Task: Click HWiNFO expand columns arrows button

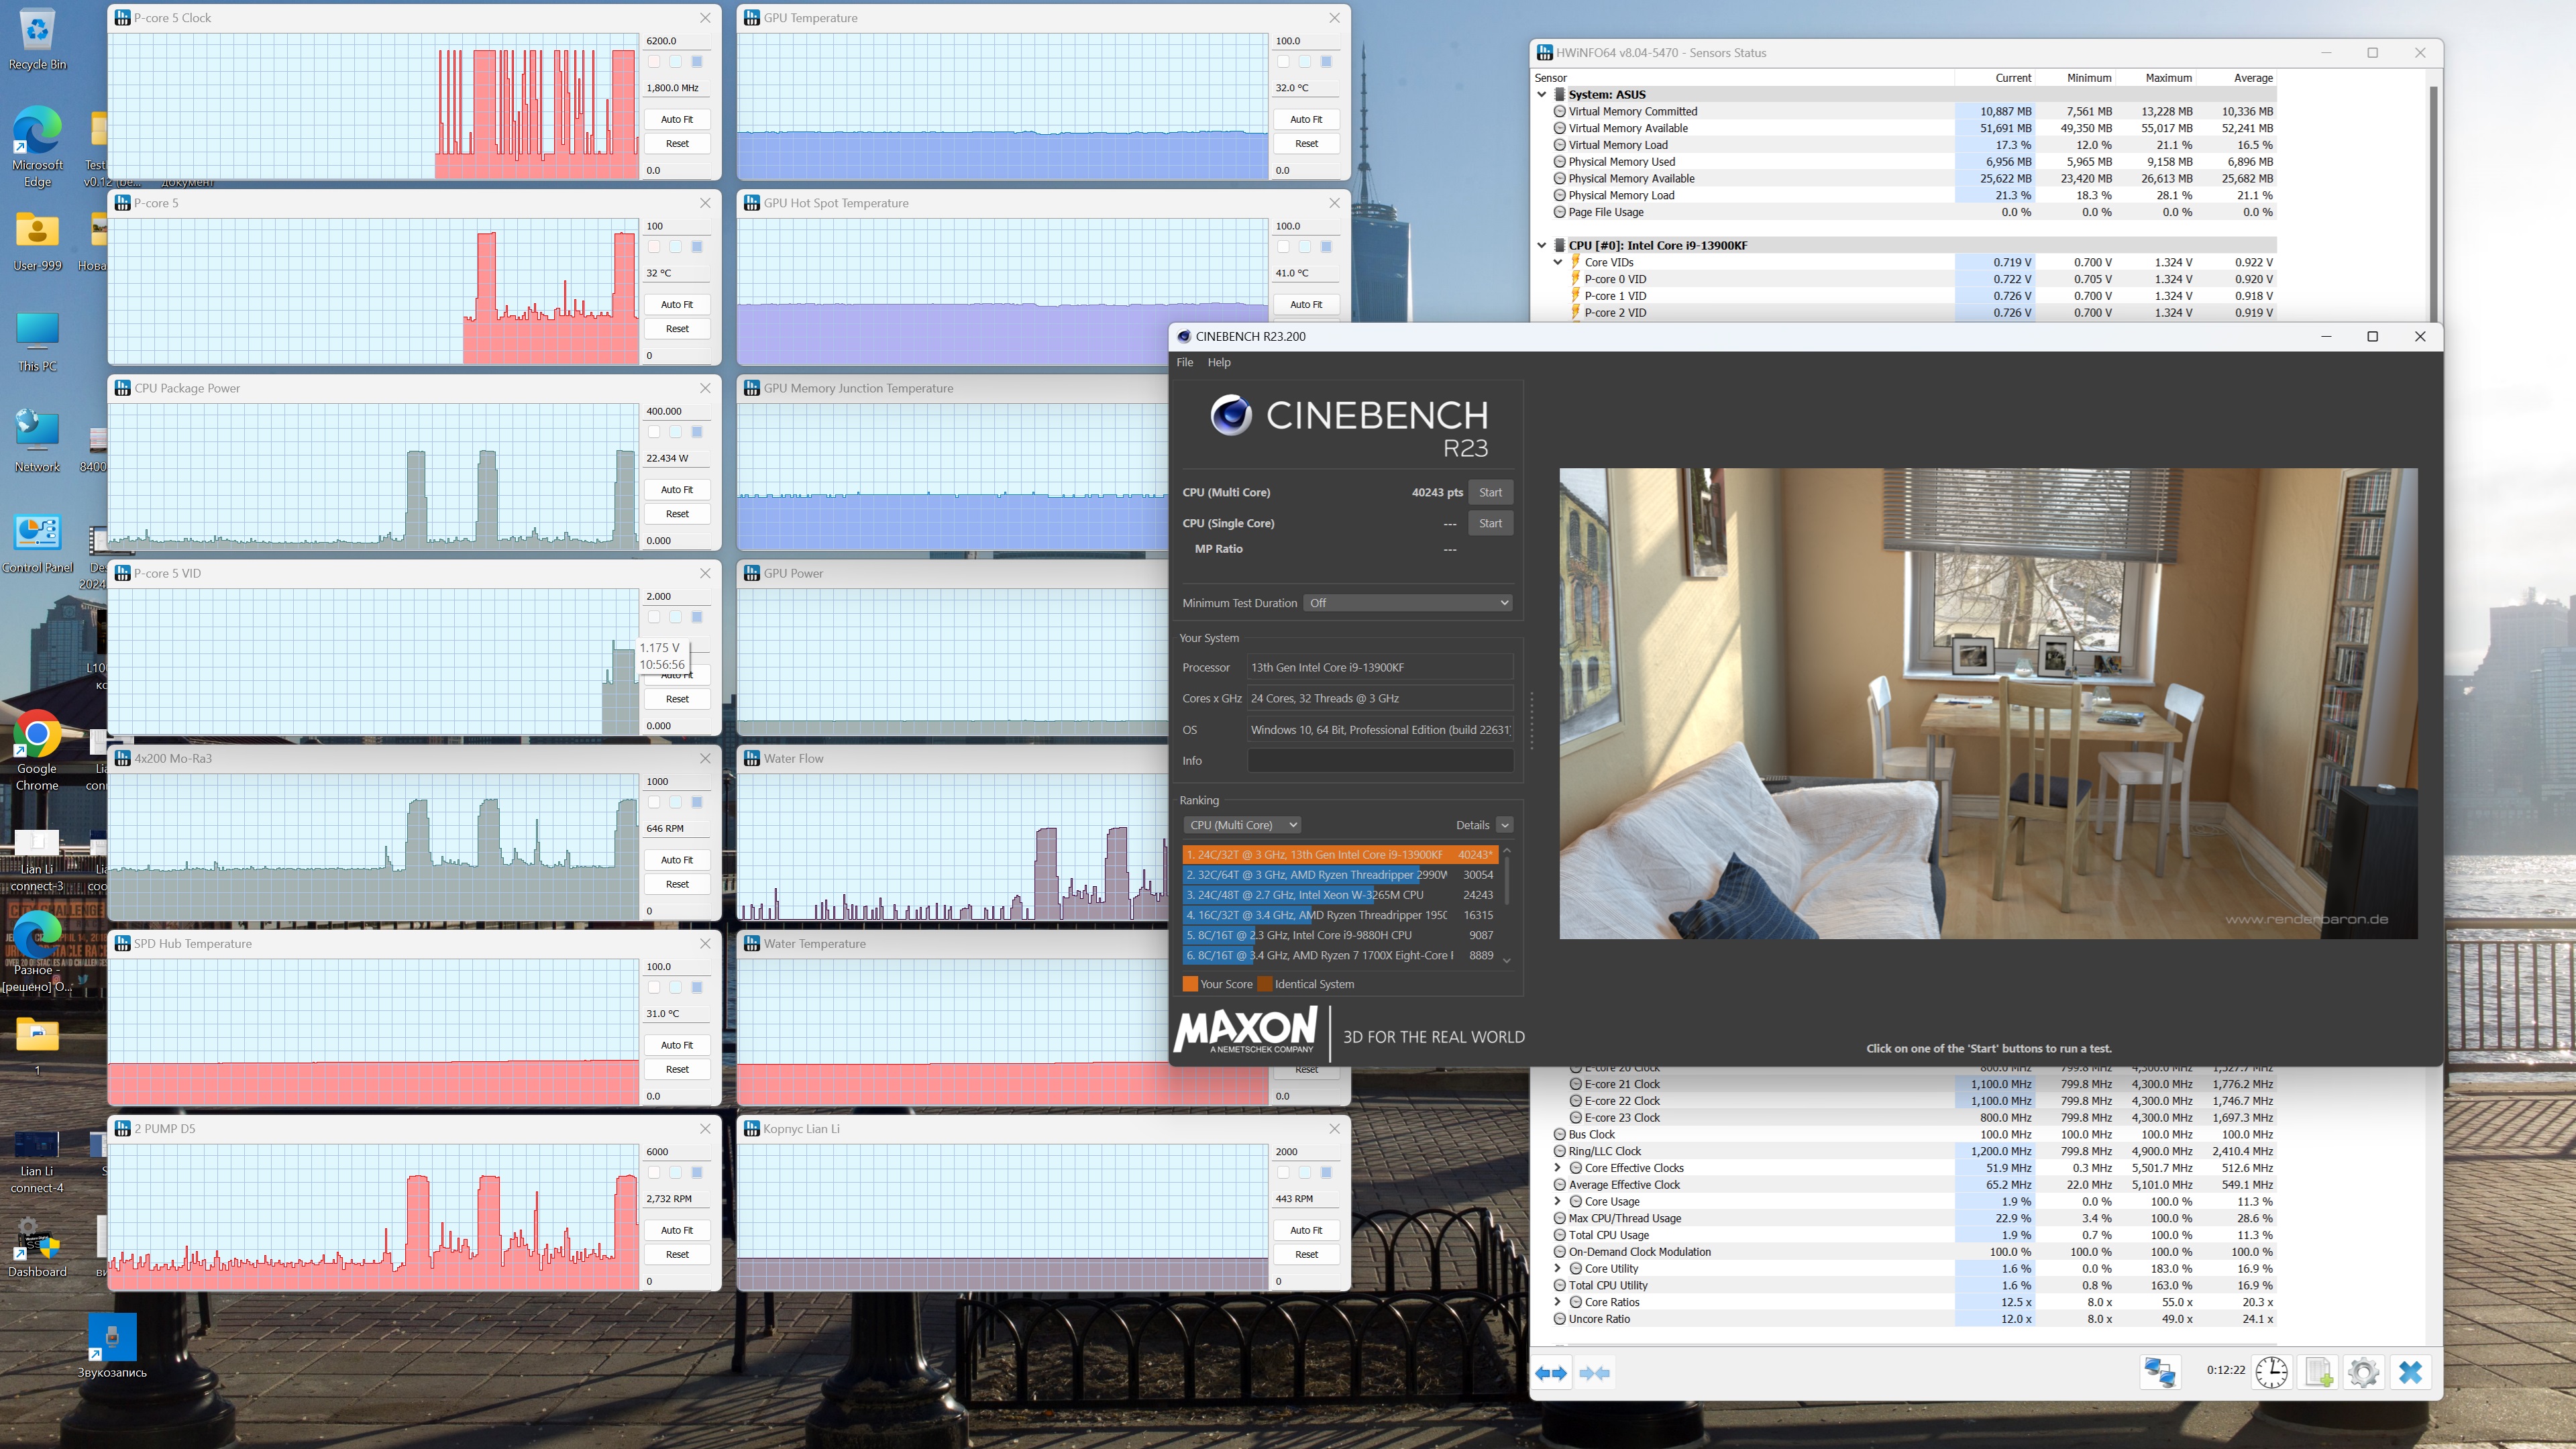Action: coord(1551,1373)
